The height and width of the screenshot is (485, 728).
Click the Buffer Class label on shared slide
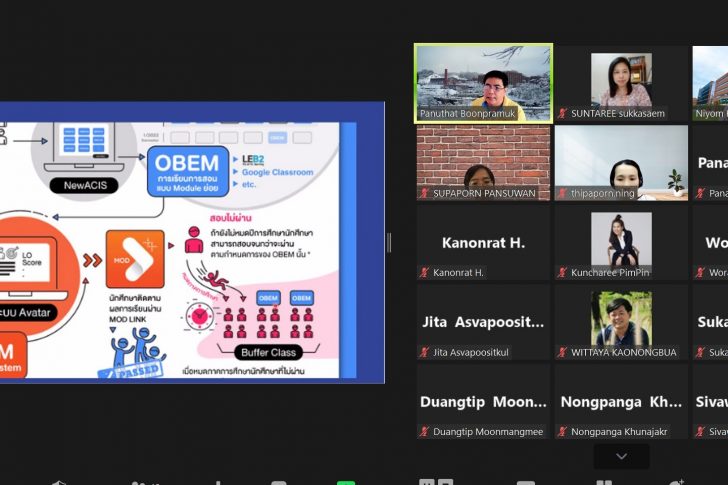[267, 352]
